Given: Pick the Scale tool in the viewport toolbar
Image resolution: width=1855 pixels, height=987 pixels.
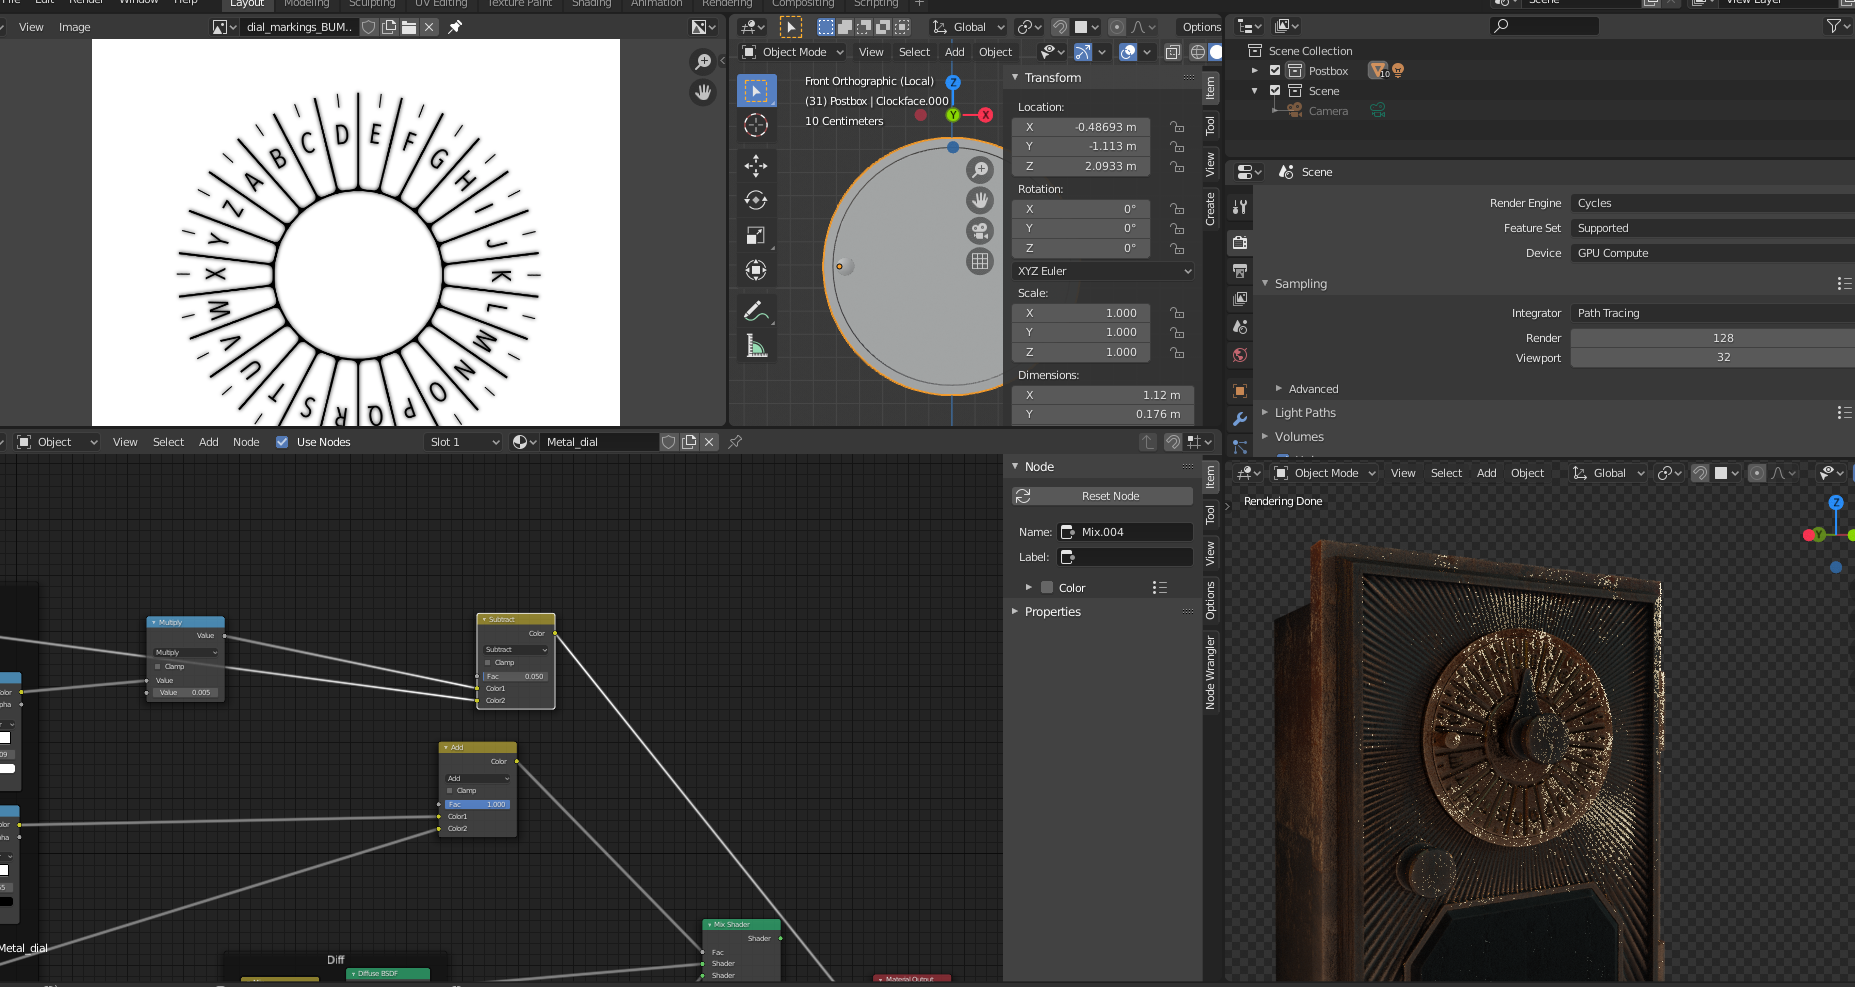Looking at the screenshot, I should click(x=756, y=235).
